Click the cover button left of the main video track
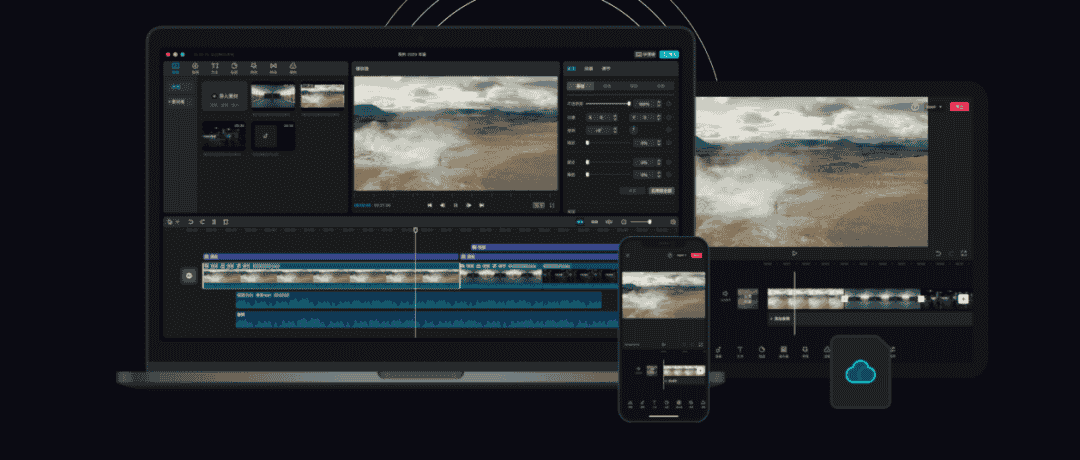The width and height of the screenshot is (1080, 460). [188, 275]
